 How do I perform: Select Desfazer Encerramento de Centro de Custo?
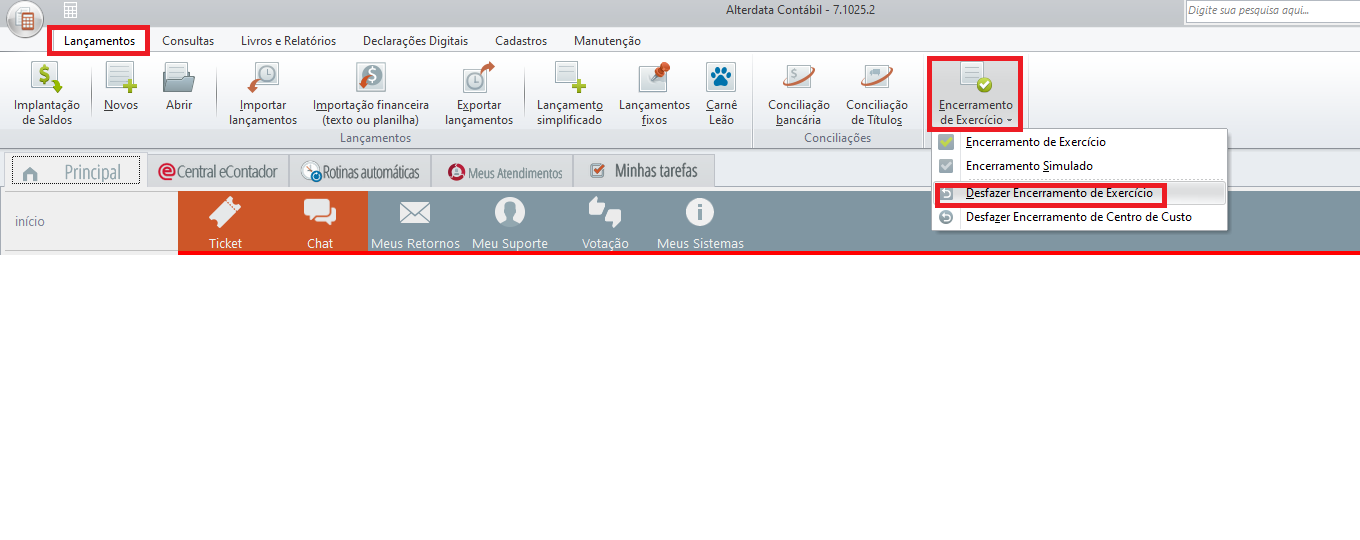[x=1079, y=217]
